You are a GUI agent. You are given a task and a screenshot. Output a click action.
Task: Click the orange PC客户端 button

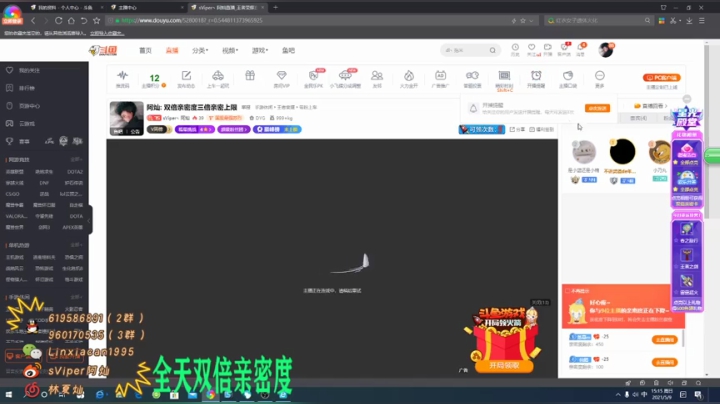pos(662,78)
